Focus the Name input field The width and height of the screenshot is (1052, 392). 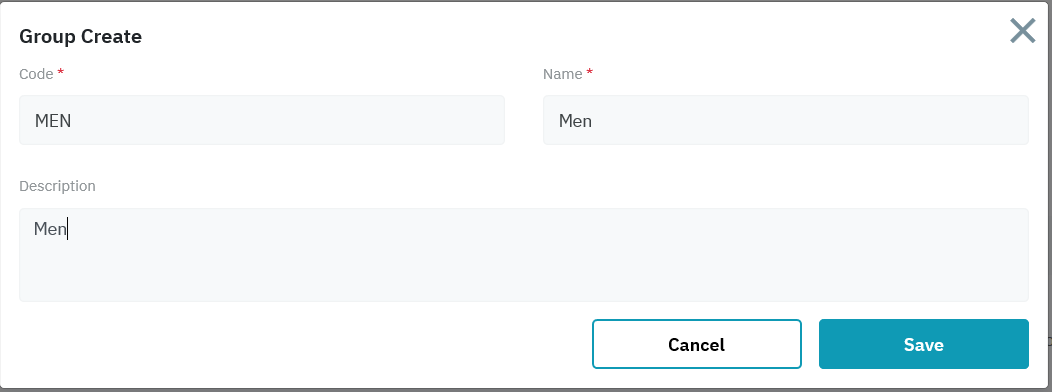pos(786,119)
